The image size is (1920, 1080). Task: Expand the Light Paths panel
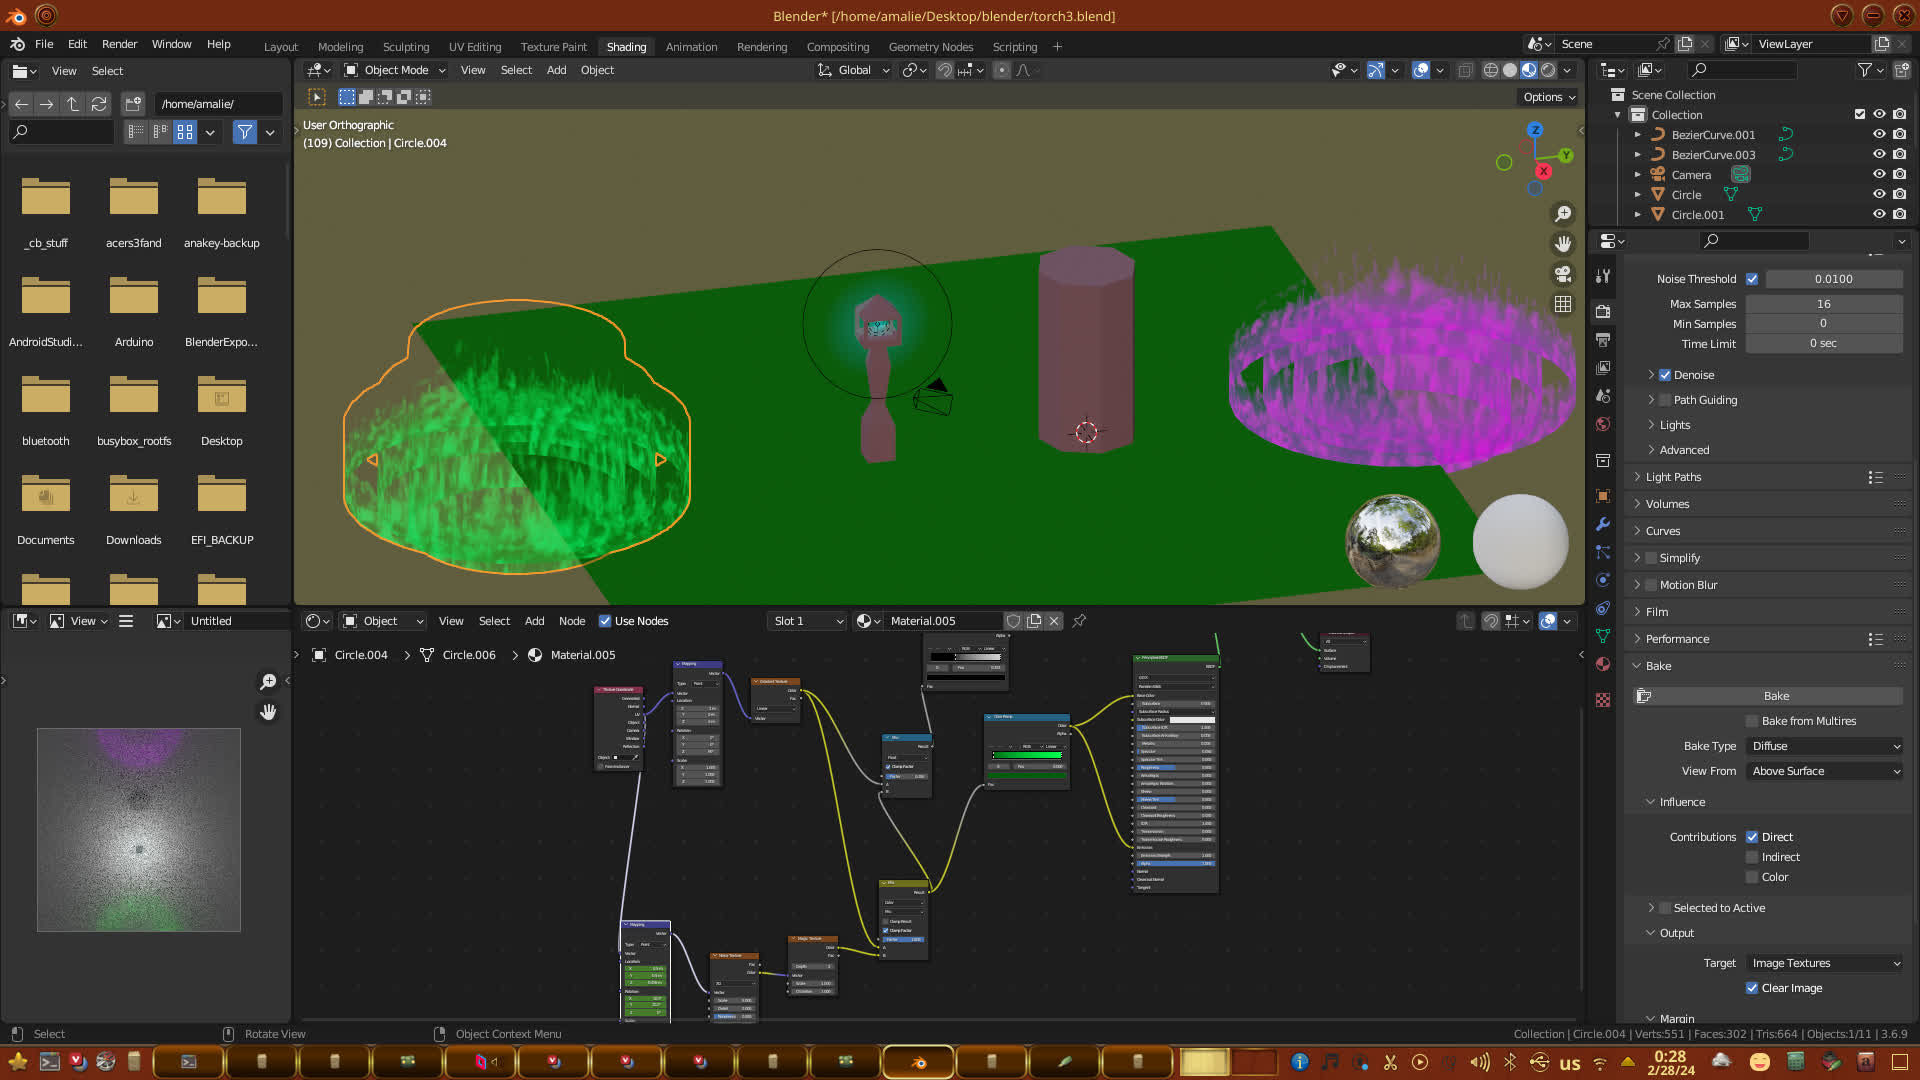(x=1673, y=477)
